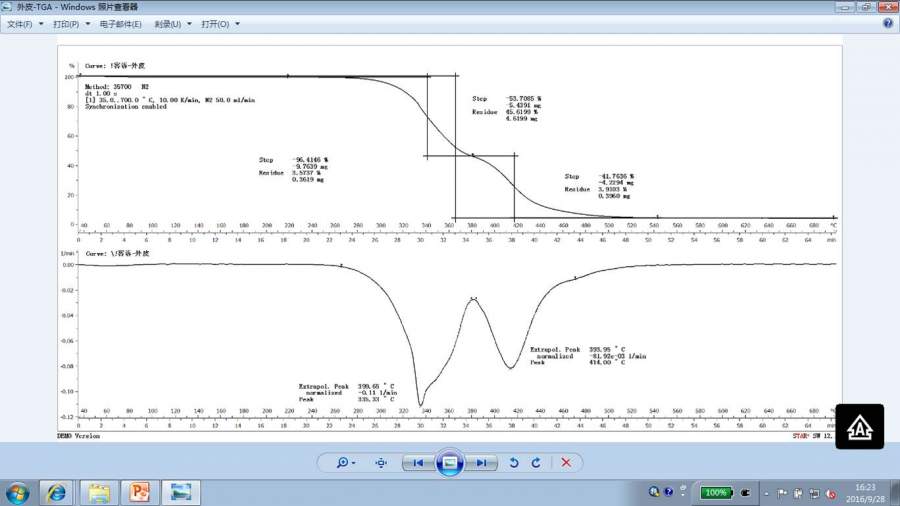Viewport: 900px width, 506px height.
Task: Start the slide show
Action: [x=450, y=462]
